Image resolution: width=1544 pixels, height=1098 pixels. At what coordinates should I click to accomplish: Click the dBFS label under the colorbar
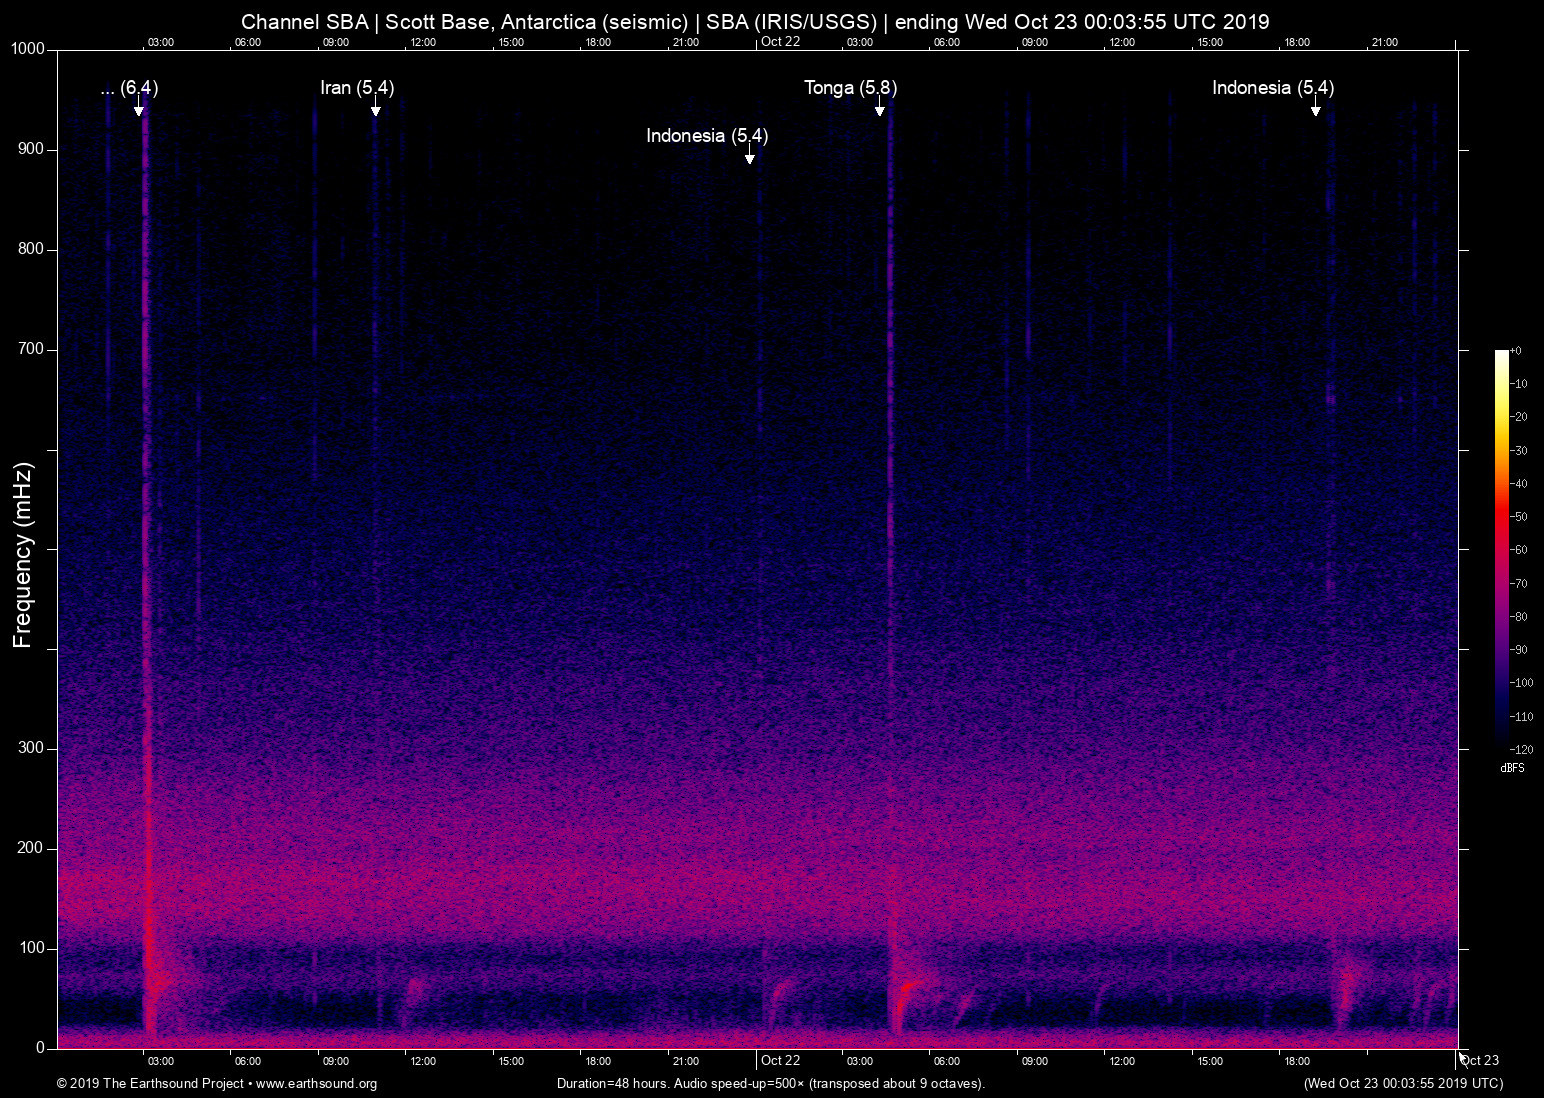1513,768
